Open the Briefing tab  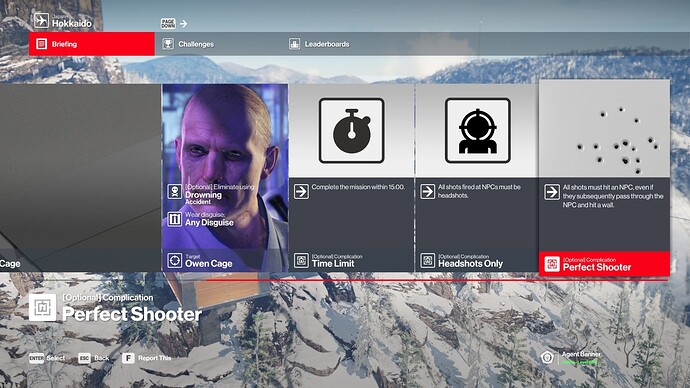pos(92,44)
